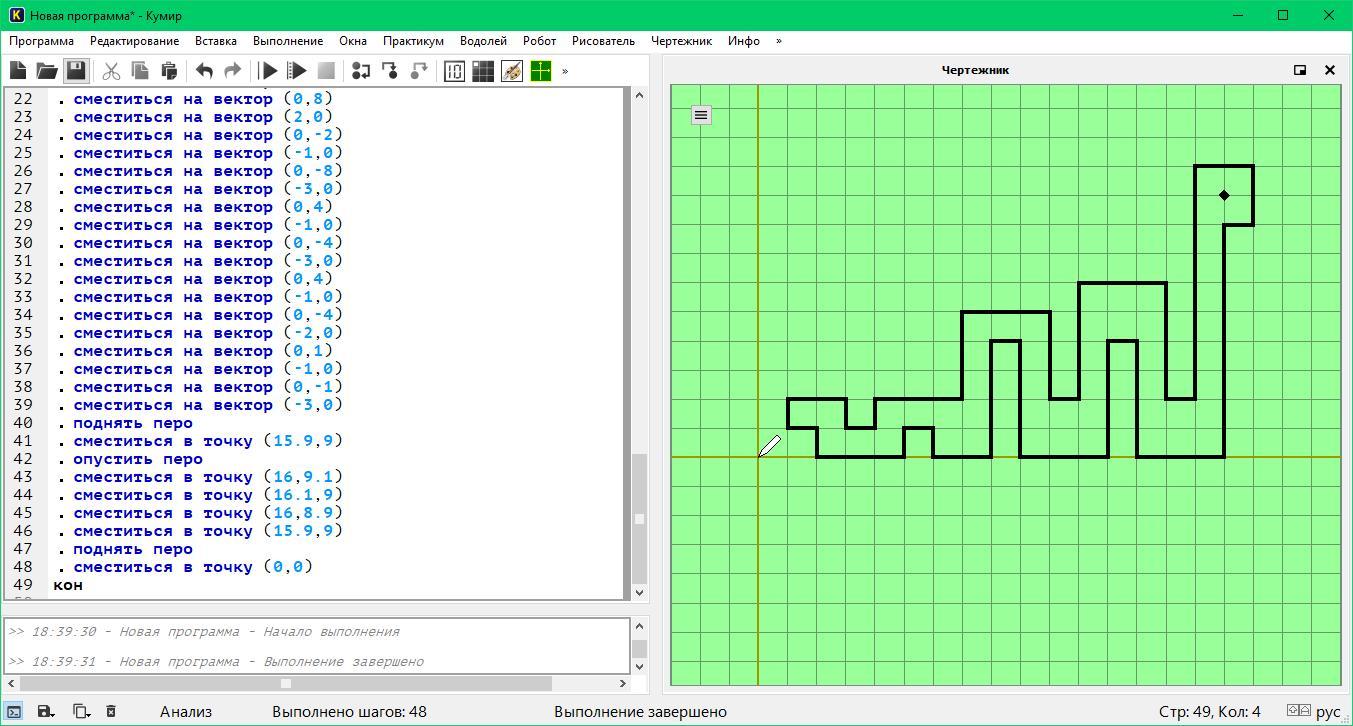Click the scissors cut icon

(111, 71)
